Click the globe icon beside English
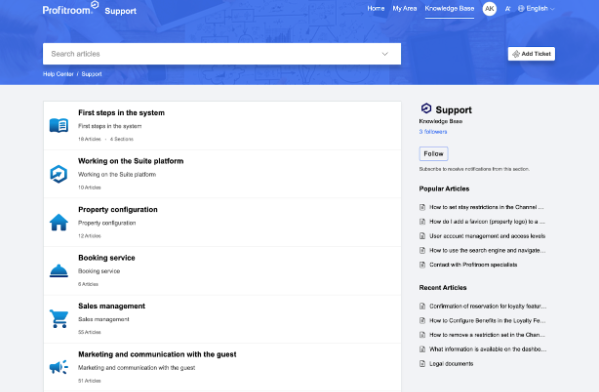This screenshot has width=599, height=392. (x=521, y=8)
